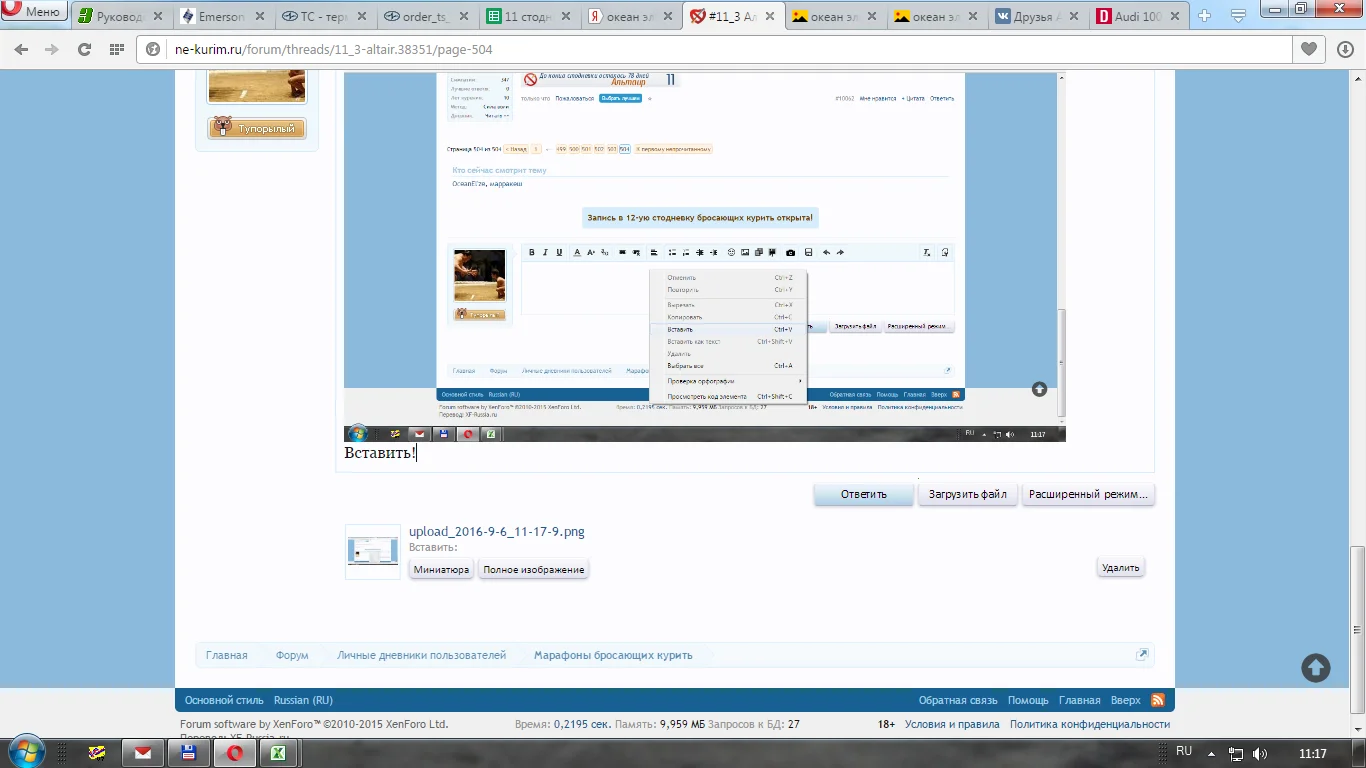The width and height of the screenshot is (1366, 768).
Task: Open the breadcrumb quick-navigation jump icon
Action: [1142, 655]
